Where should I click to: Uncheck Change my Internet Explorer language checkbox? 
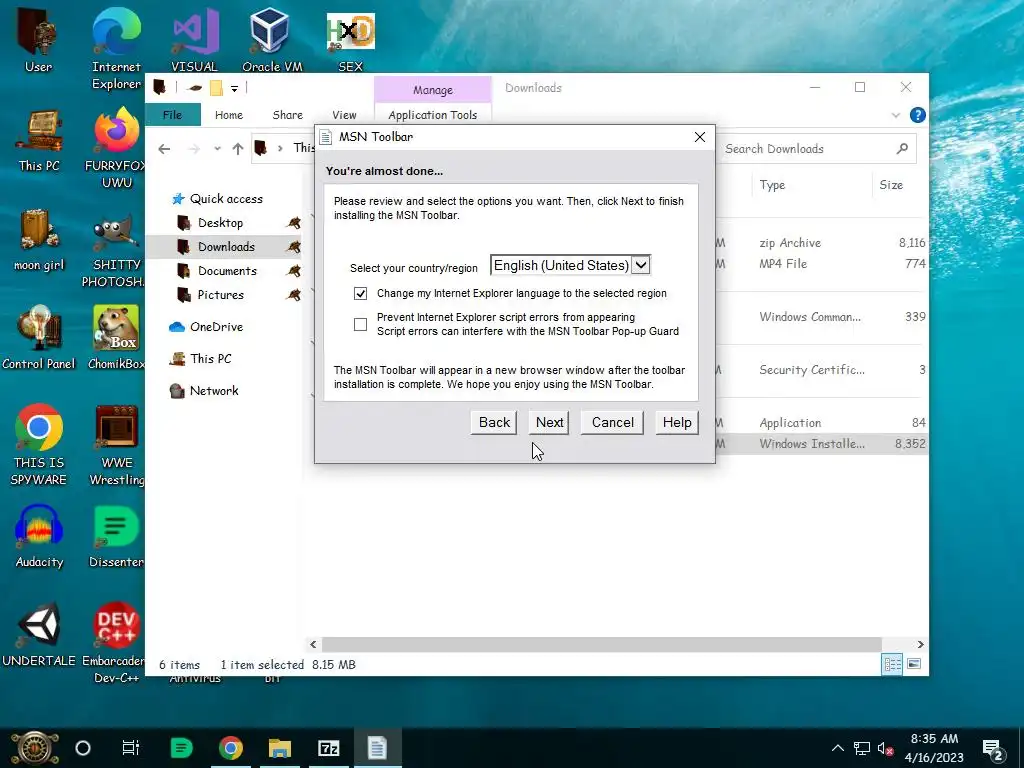pyautogui.click(x=360, y=293)
